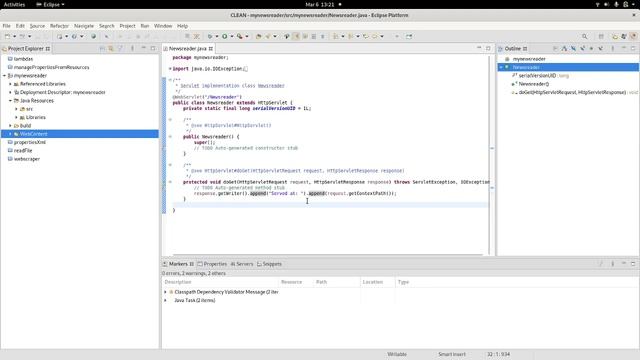Click overview ruler marker near constructor stub
Viewport: 640px width, 360px height.
tap(492, 148)
